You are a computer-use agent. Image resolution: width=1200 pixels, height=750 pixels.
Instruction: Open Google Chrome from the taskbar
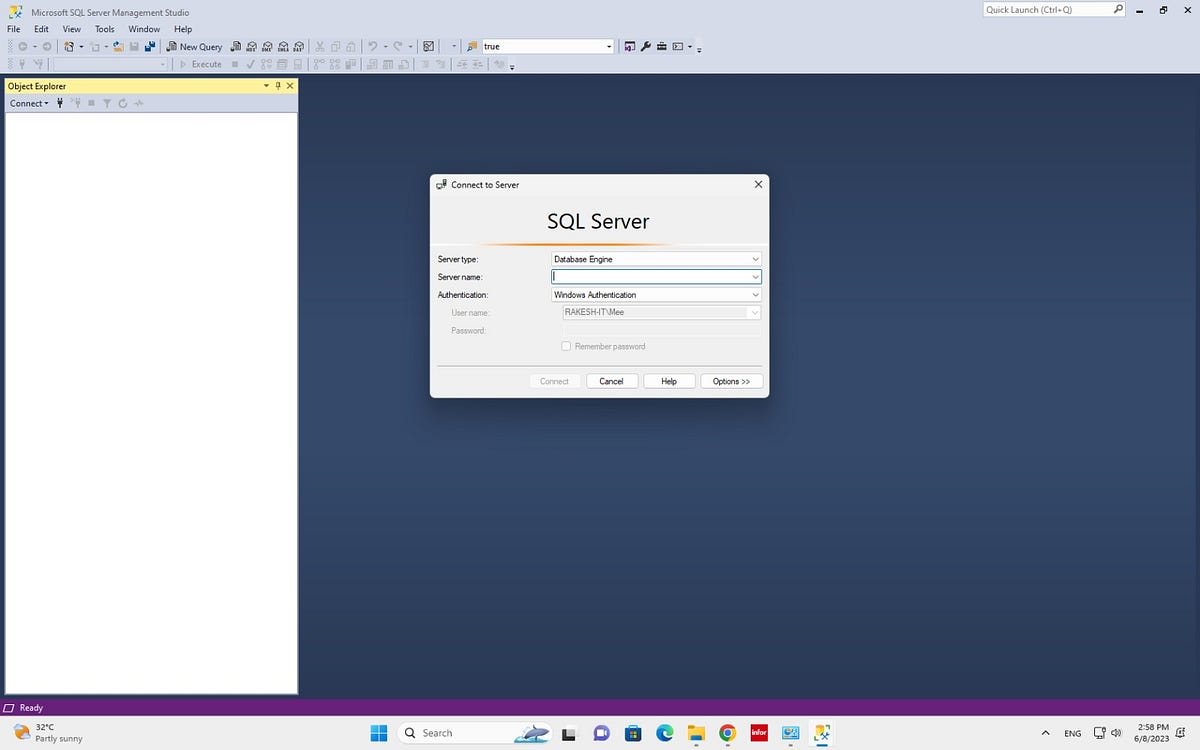(728, 733)
